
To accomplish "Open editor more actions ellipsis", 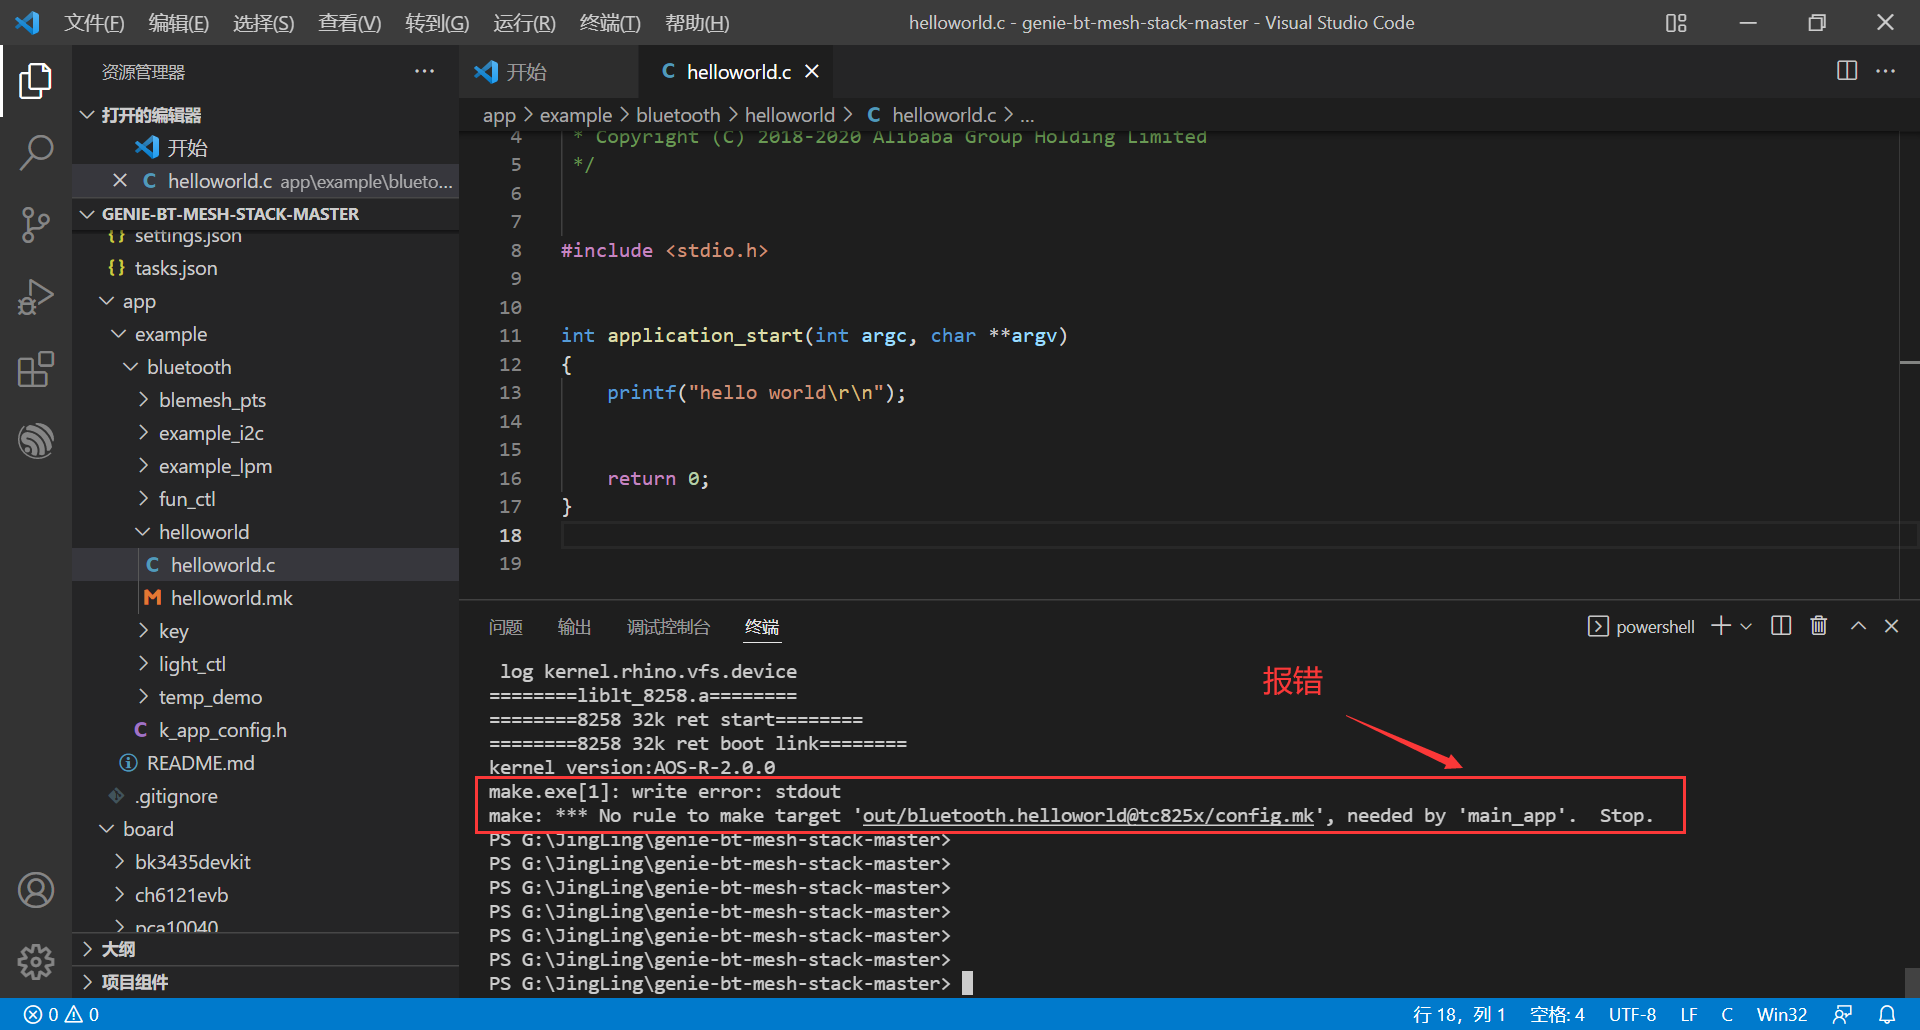I will pyautogui.click(x=1886, y=71).
